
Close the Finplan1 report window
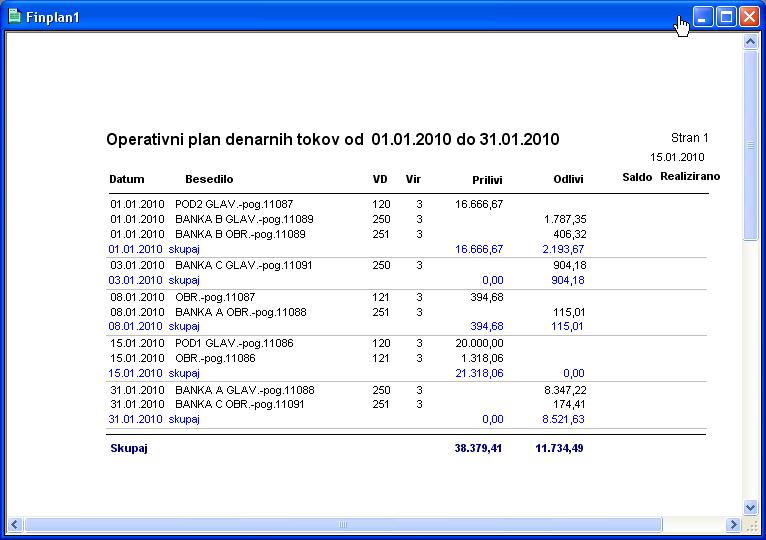749,17
